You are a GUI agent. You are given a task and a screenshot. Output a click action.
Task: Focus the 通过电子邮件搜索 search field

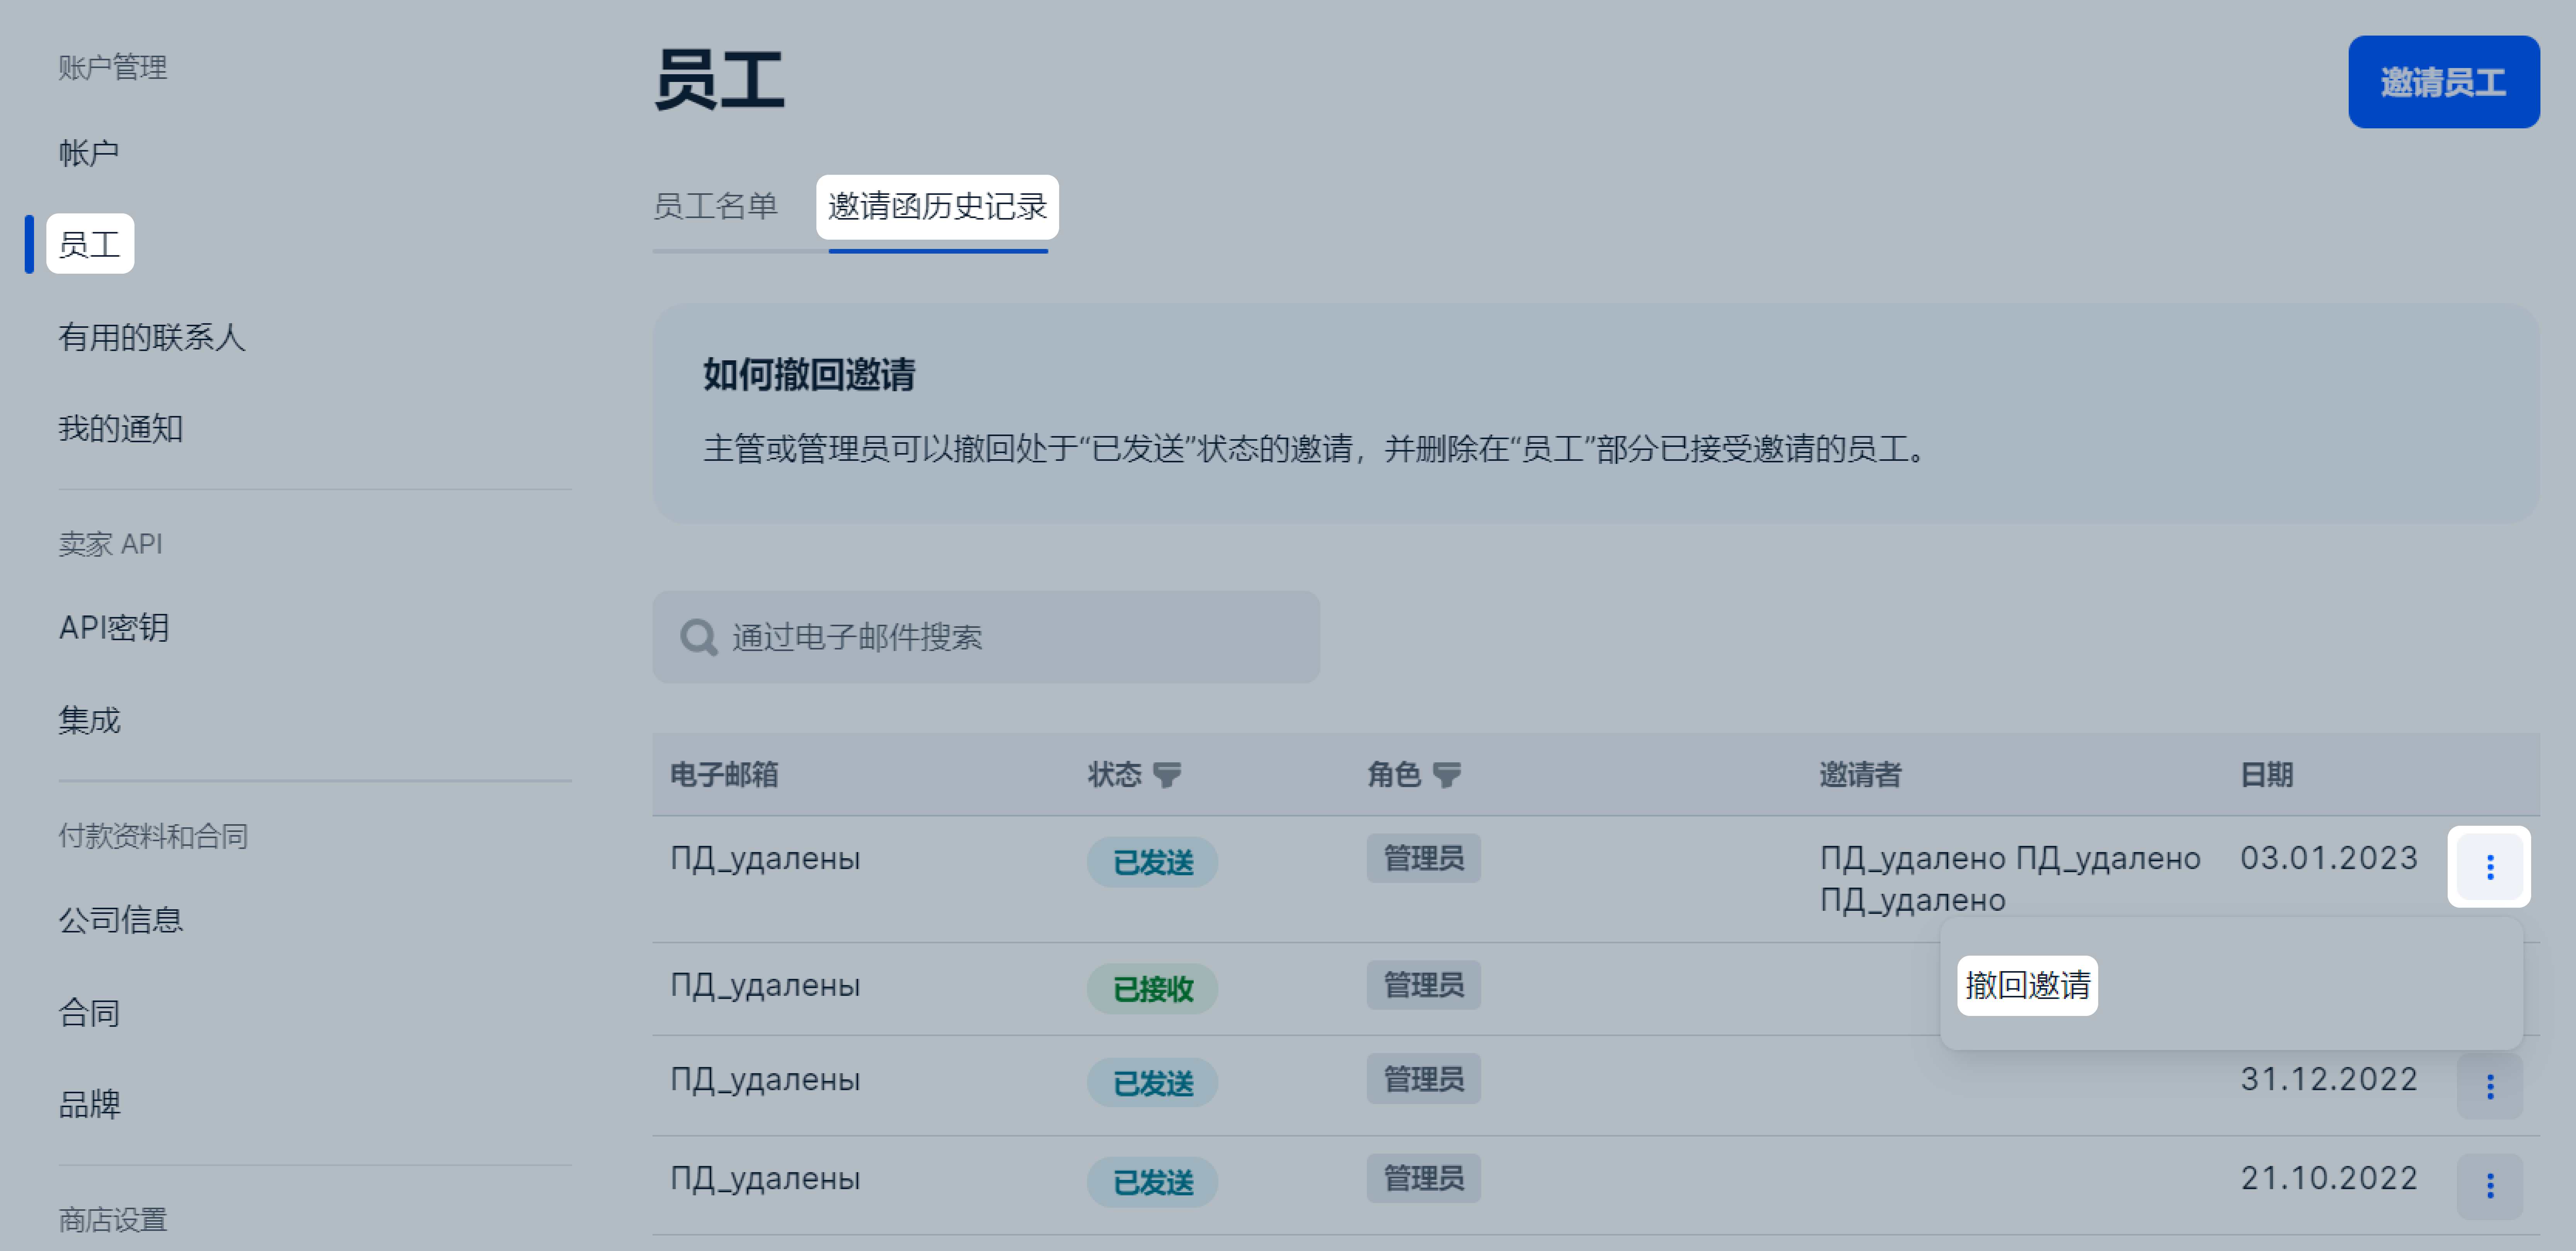pyautogui.click(x=986, y=637)
